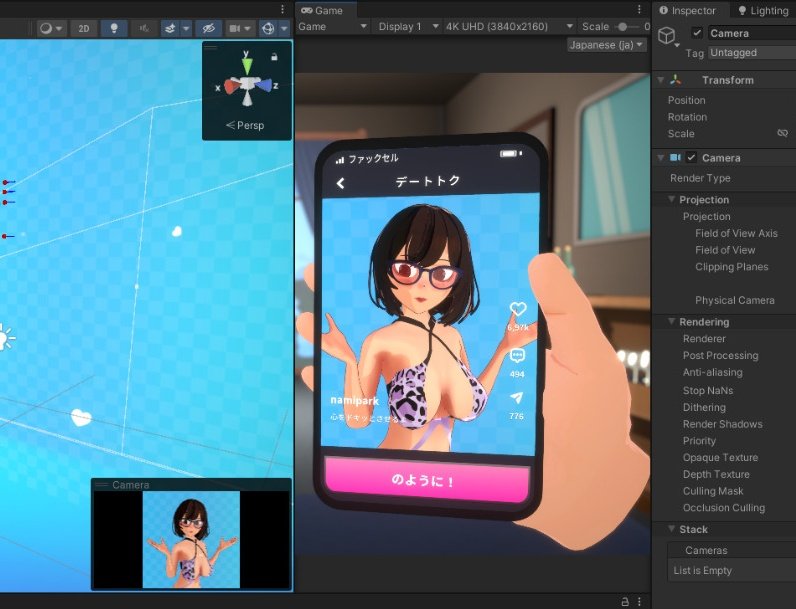
Task: Click the Occlusion Culling property label
Action: coord(723,508)
